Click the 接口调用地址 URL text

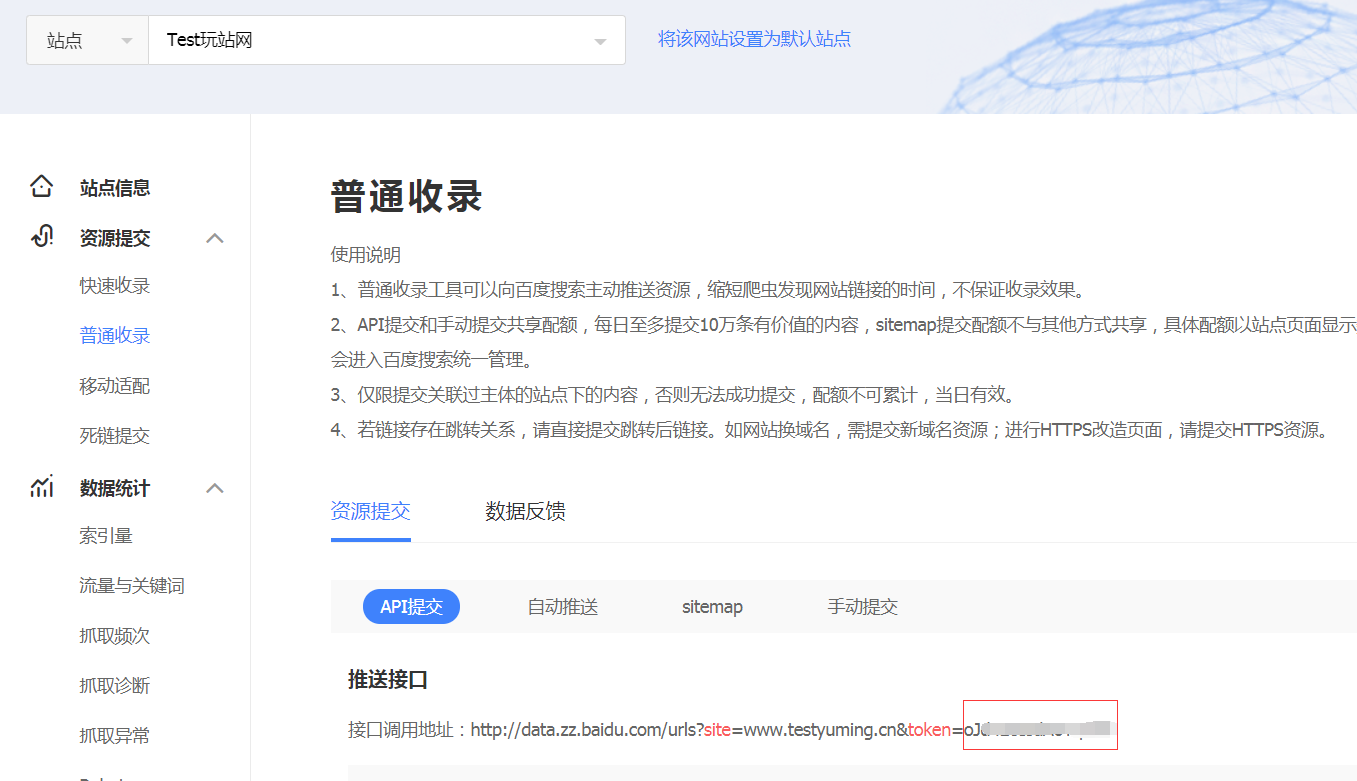point(731,730)
